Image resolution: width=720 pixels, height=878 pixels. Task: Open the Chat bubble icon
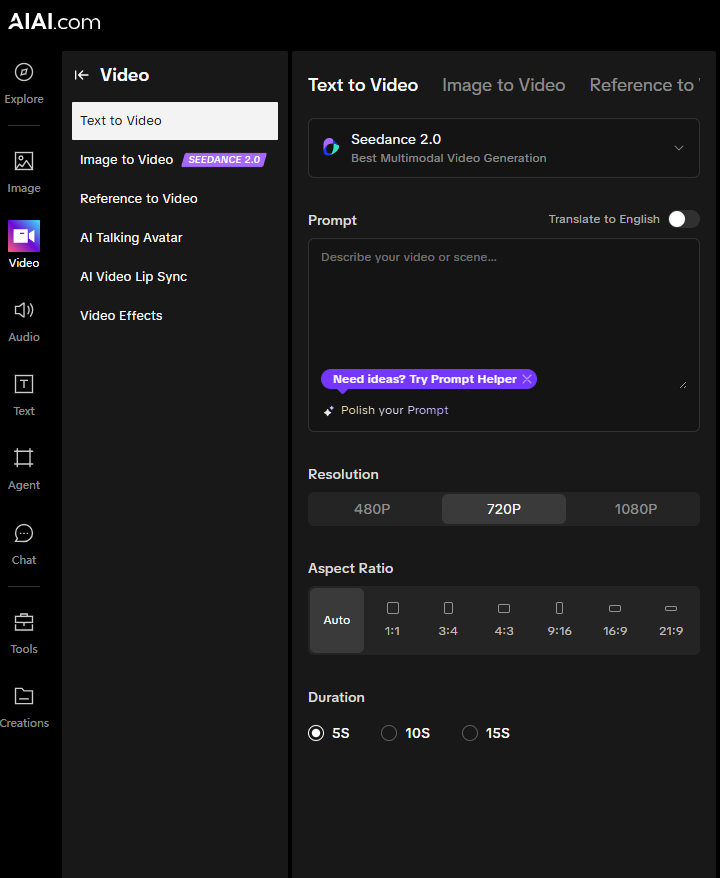pyautogui.click(x=24, y=533)
